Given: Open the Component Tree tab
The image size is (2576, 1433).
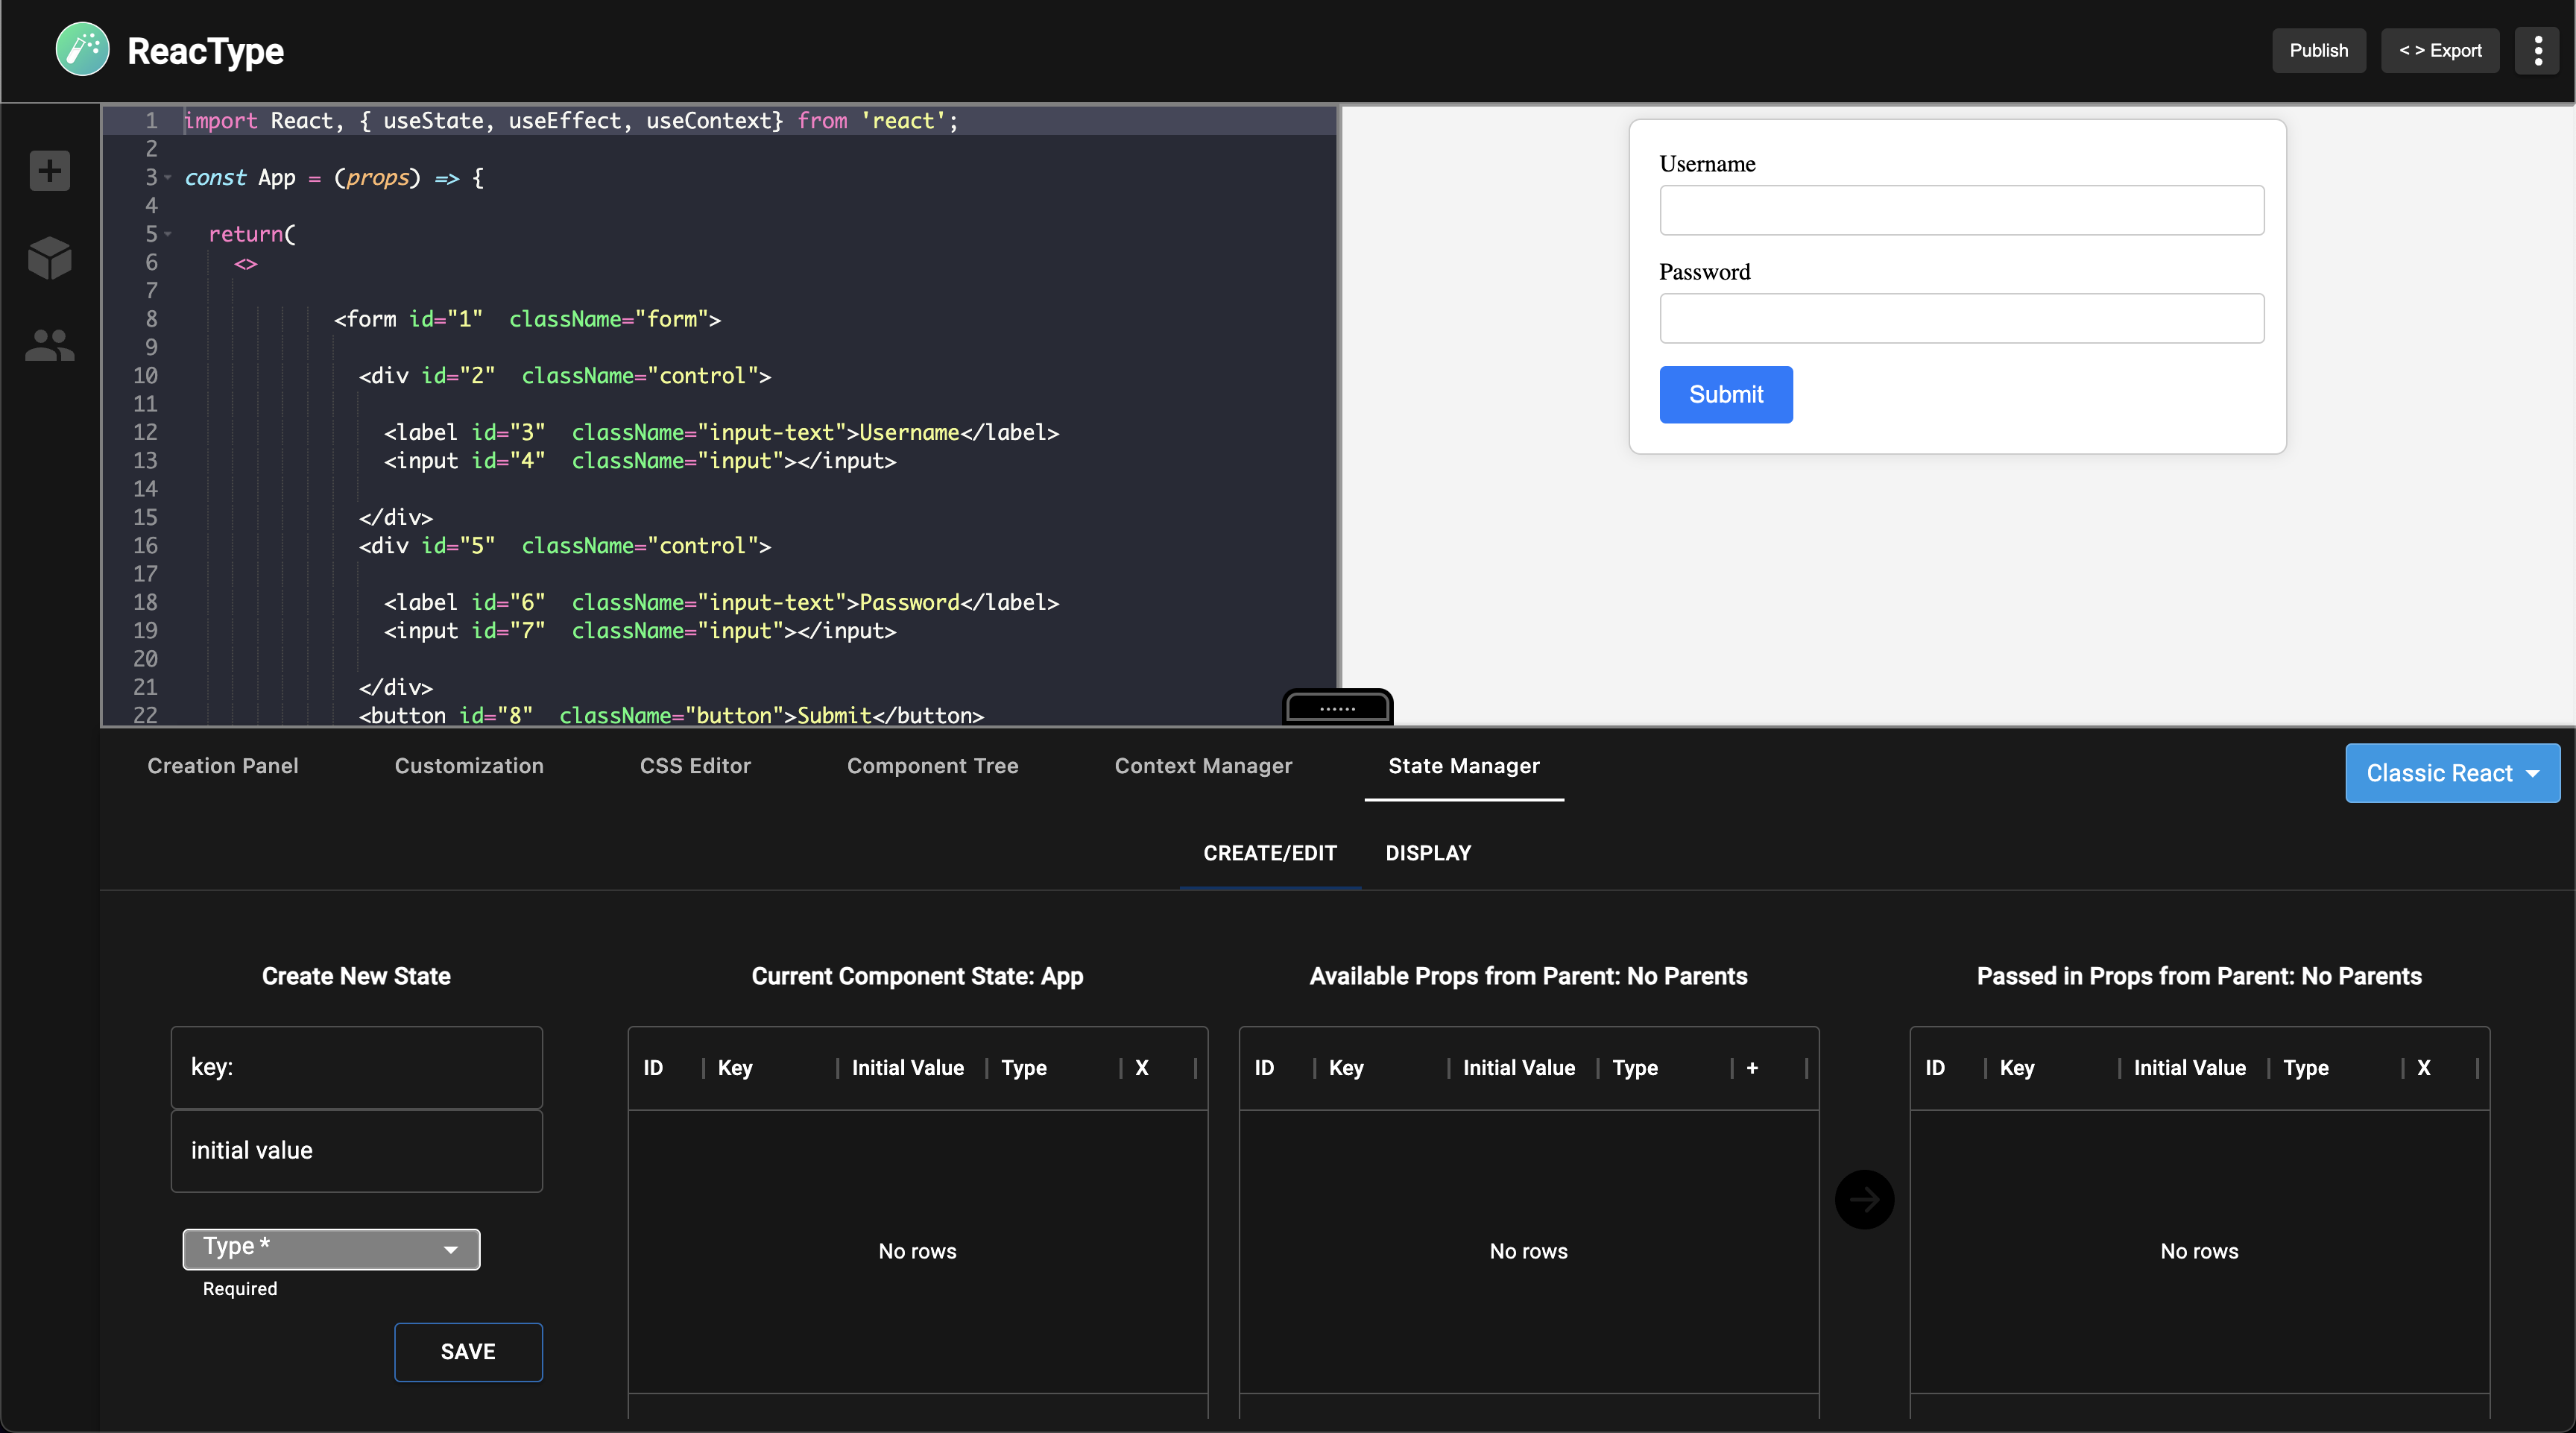Looking at the screenshot, I should [932, 766].
